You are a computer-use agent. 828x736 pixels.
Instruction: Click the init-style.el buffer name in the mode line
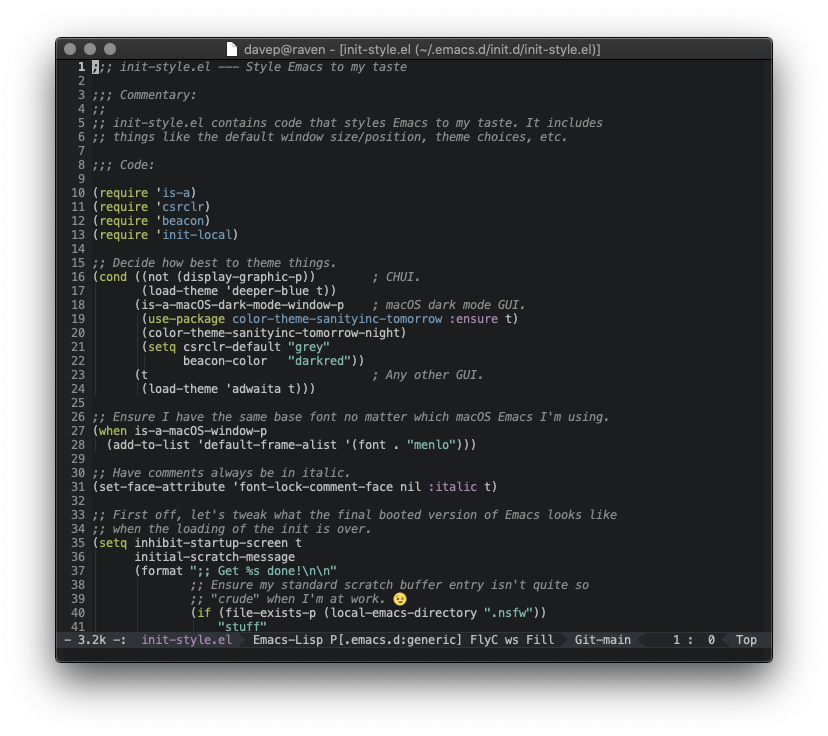pyautogui.click(x=186, y=639)
